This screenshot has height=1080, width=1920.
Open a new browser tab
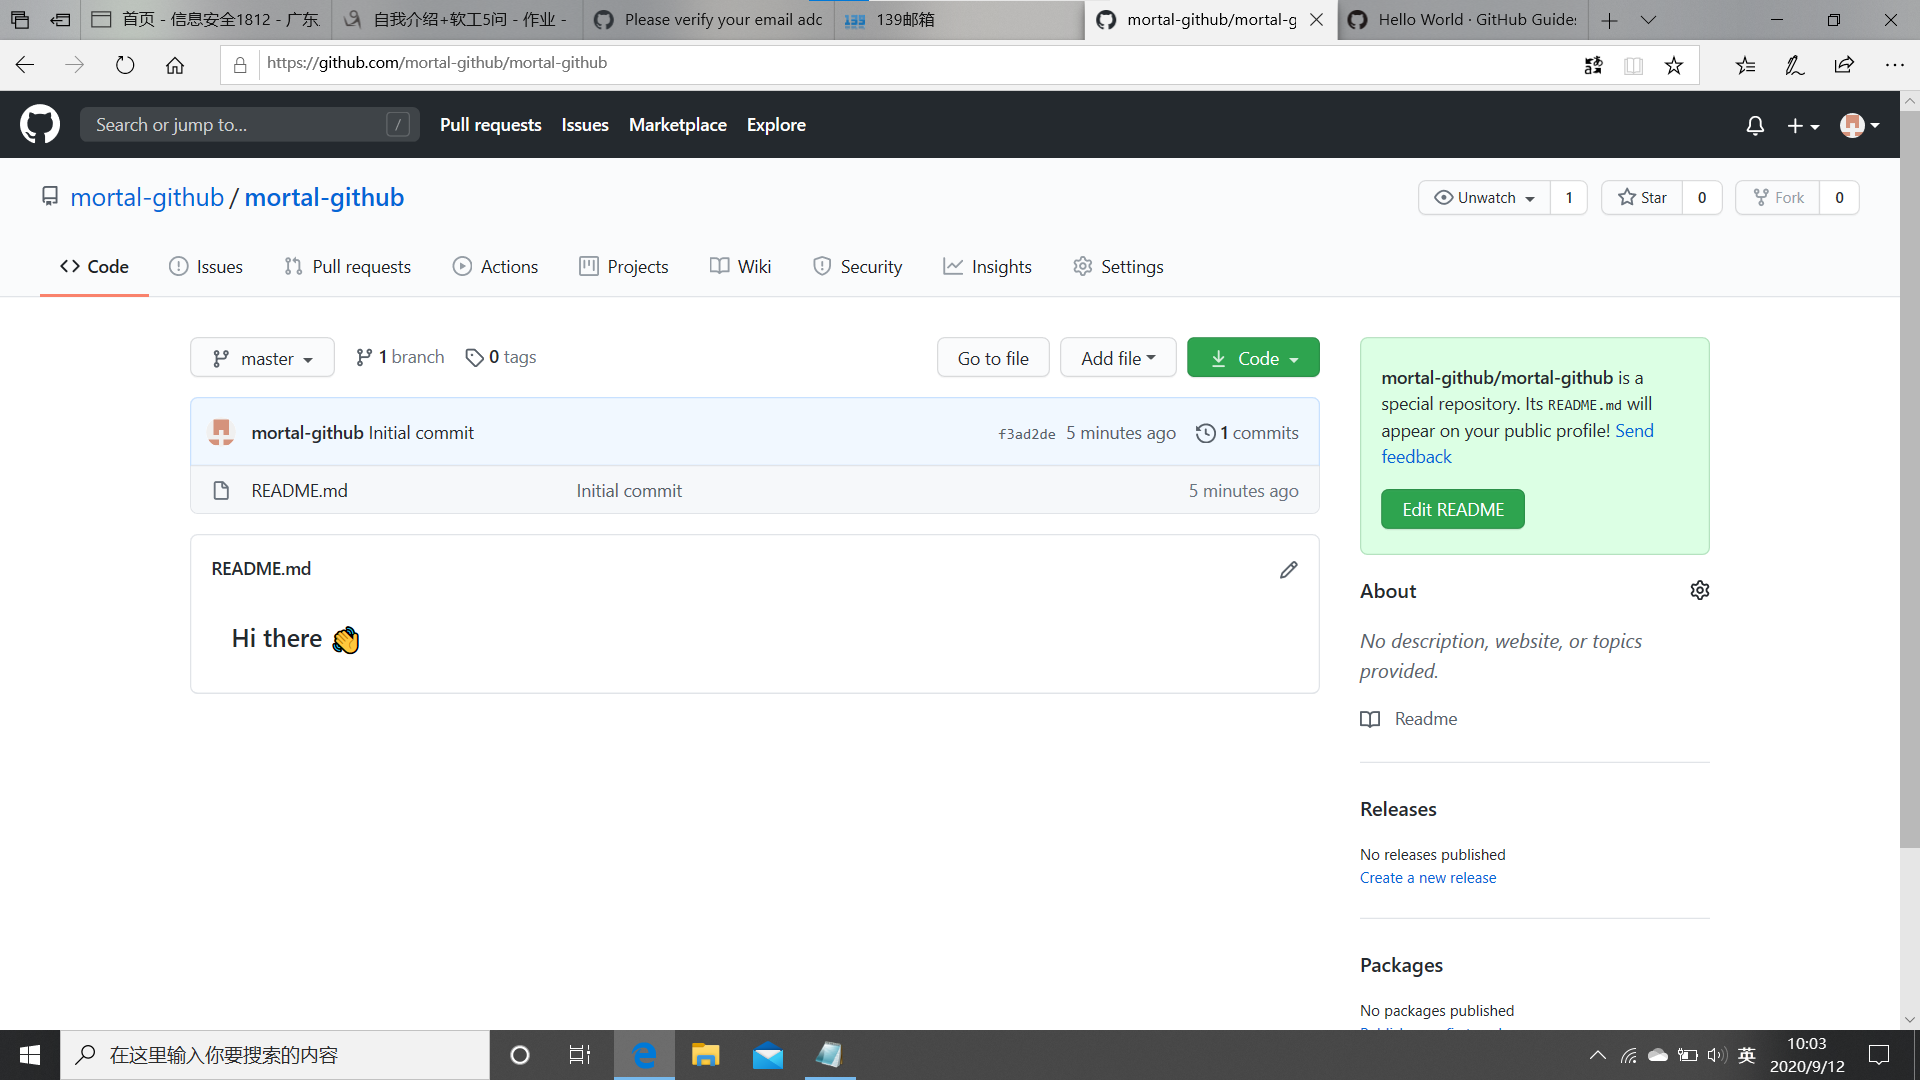coord(1609,20)
